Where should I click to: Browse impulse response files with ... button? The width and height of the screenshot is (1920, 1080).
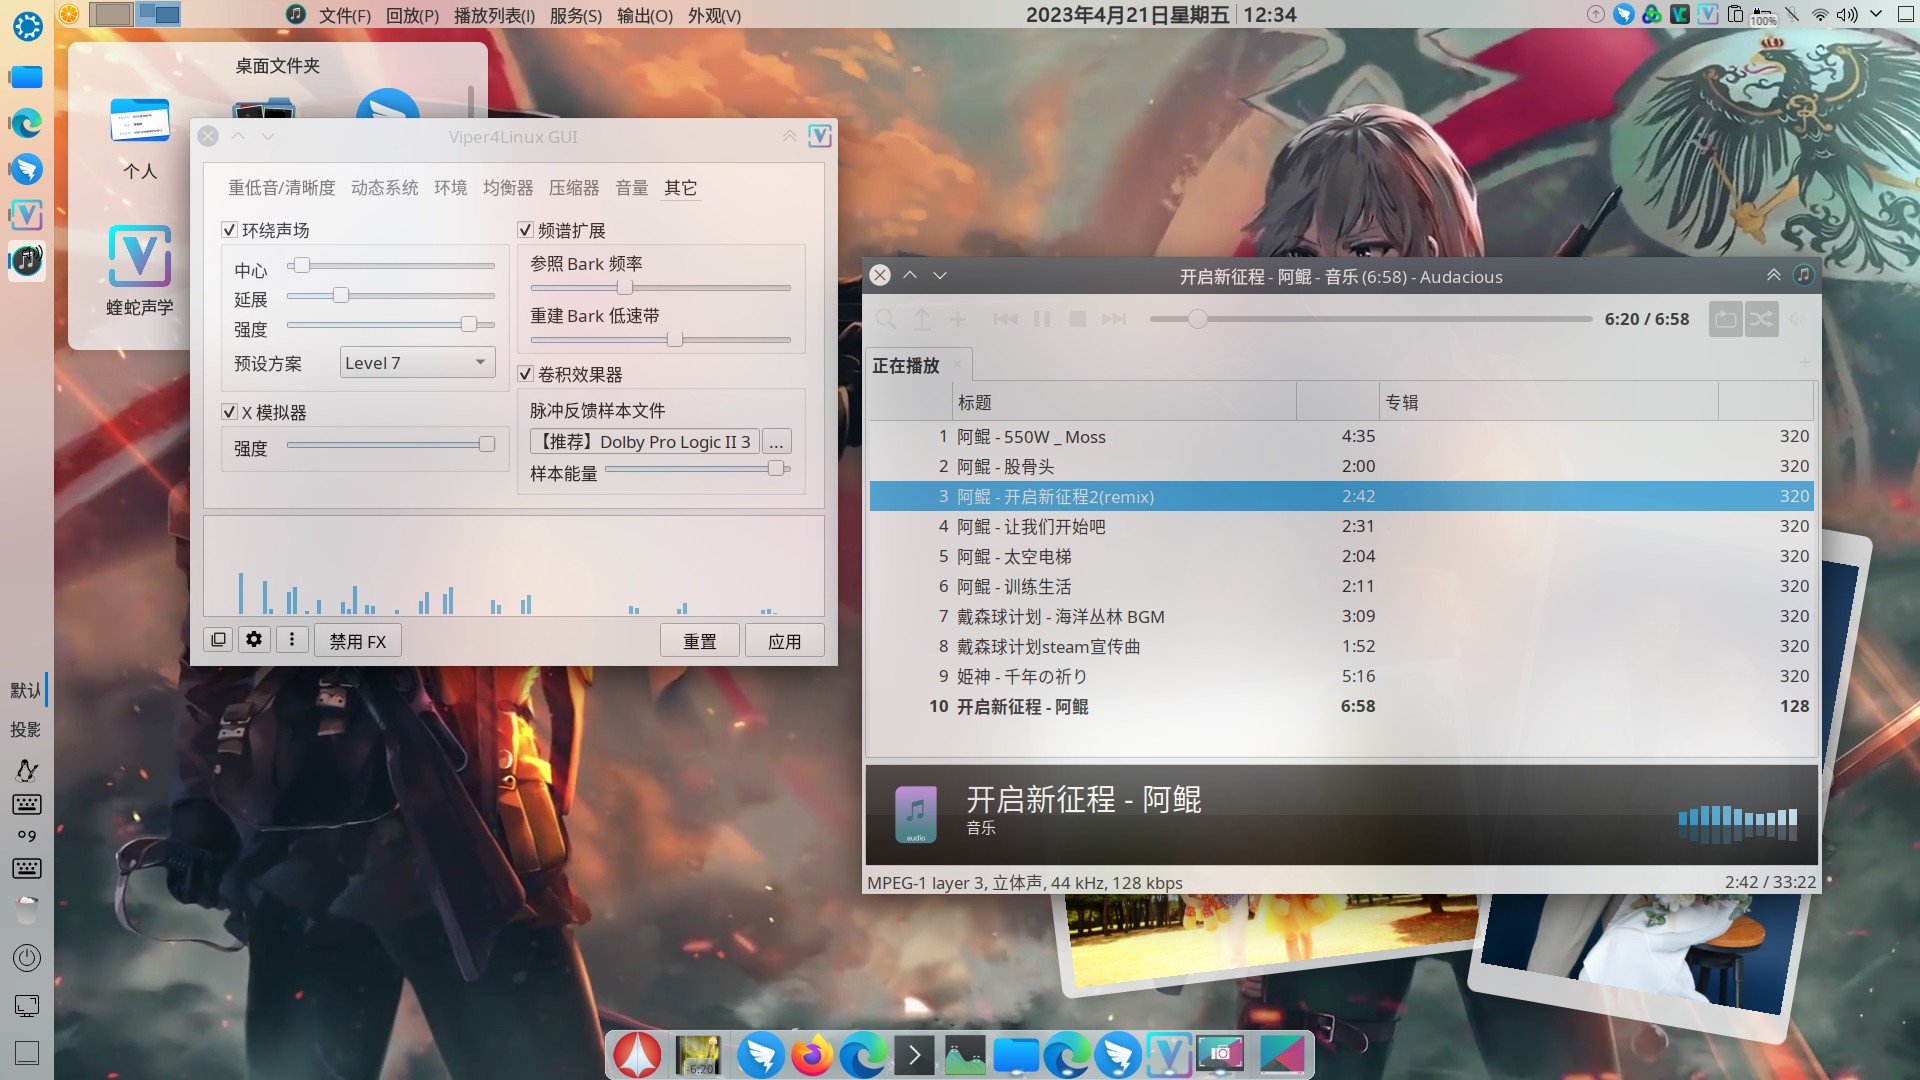(776, 441)
